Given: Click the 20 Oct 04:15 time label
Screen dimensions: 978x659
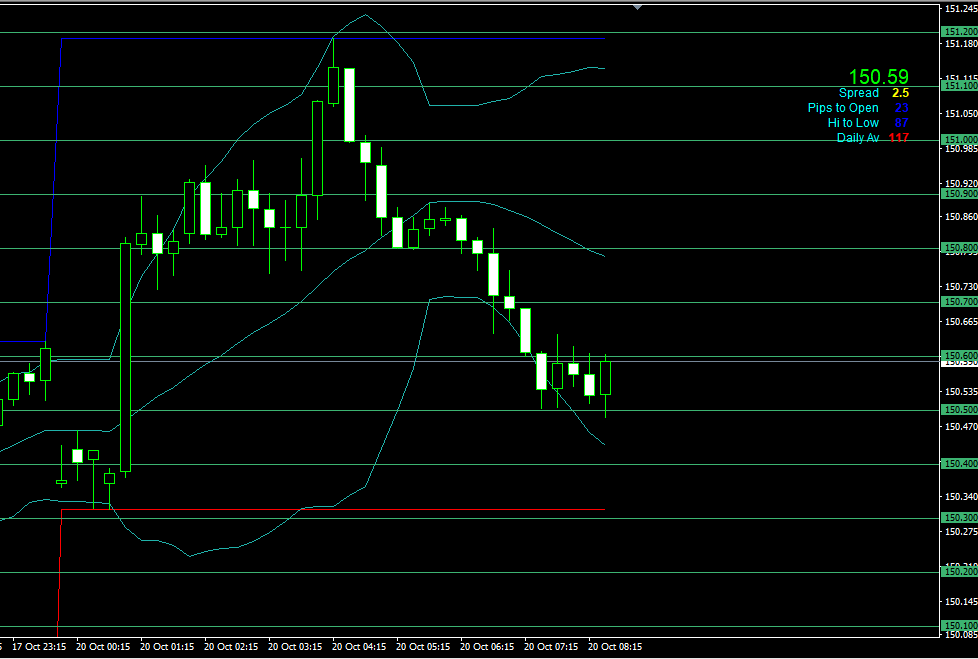Looking at the screenshot, I should point(359,646).
